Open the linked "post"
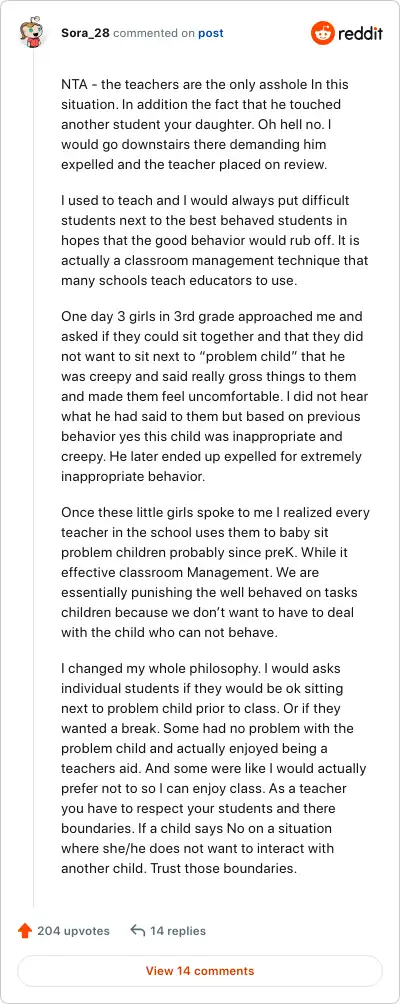The image size is (400, 1004). pyautogui.click(x=211, y=33)
